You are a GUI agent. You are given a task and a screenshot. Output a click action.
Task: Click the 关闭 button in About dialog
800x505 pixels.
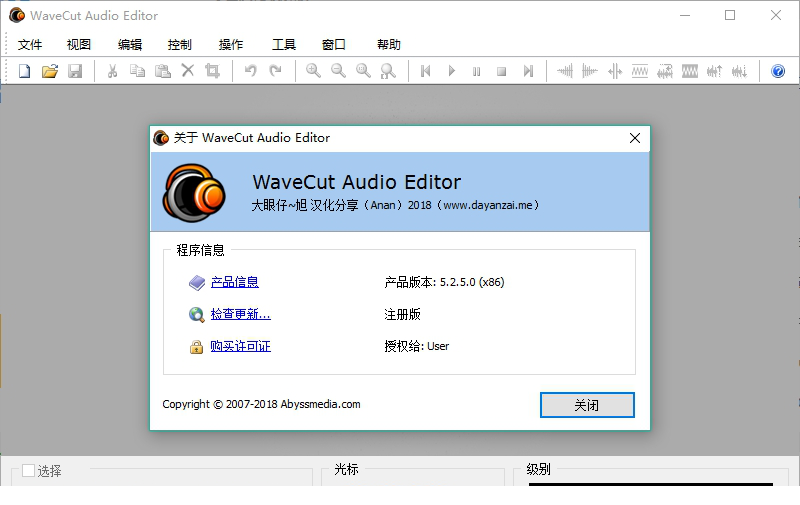coord(587,405)
